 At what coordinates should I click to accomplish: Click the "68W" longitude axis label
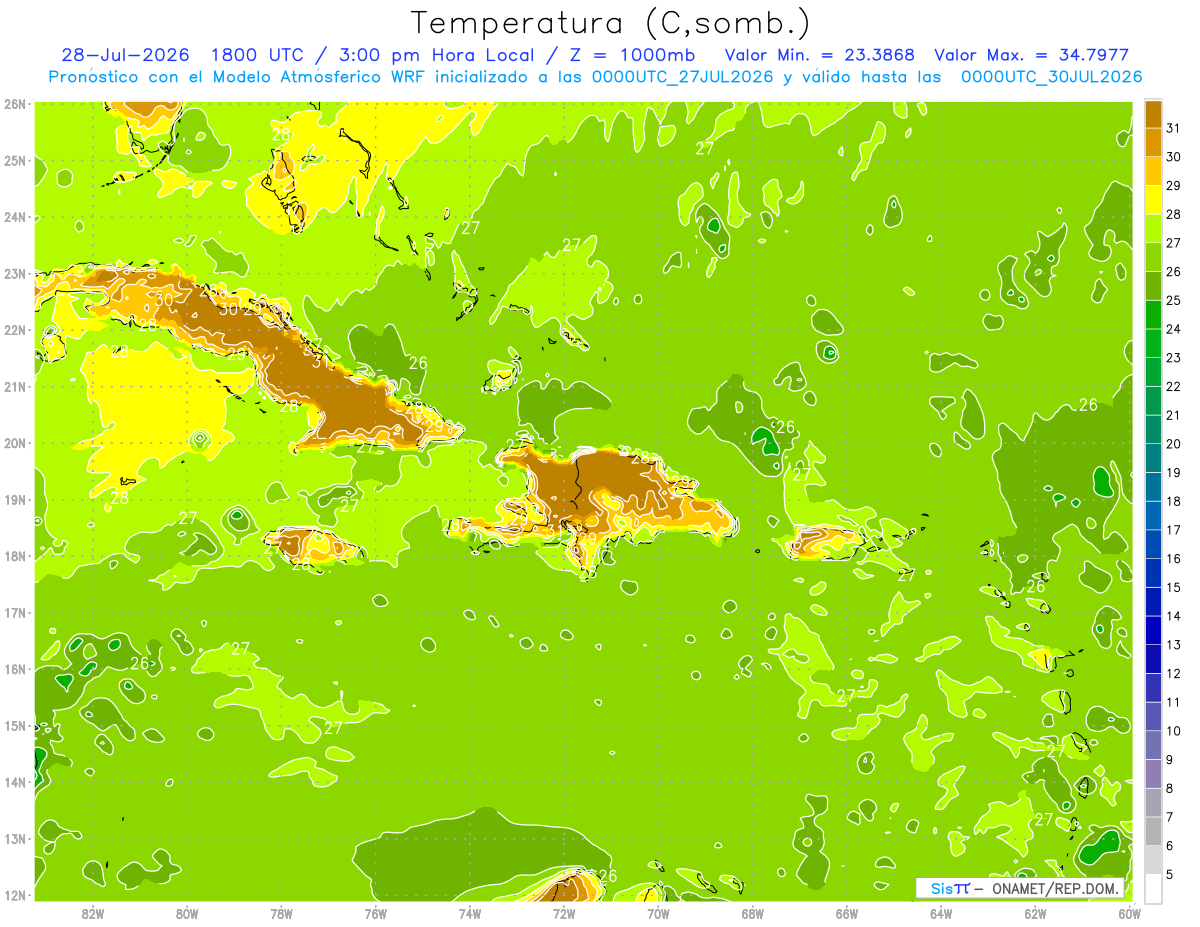pyautogui.click(x=752, y=914)
